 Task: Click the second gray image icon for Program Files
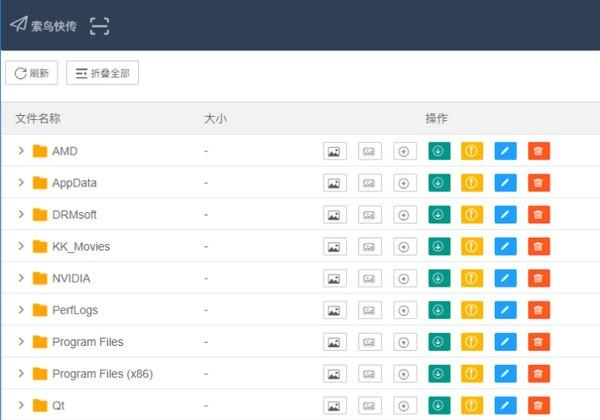click(x=370, y=342)
